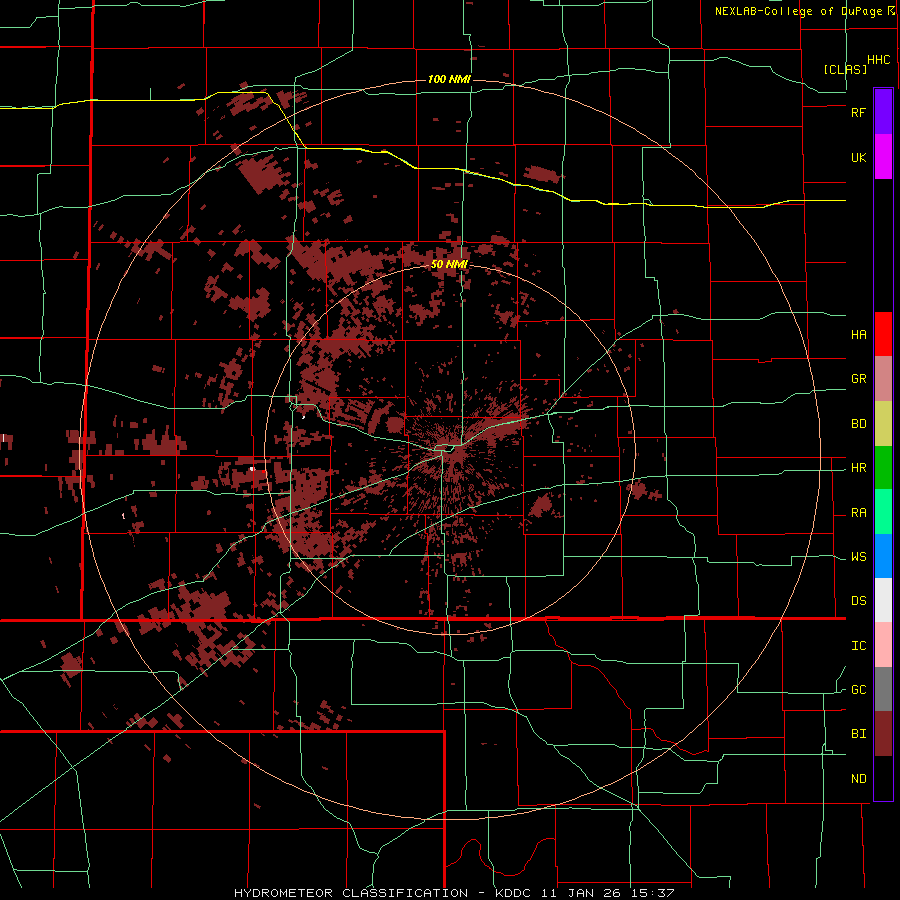Screen dimensions: 900x900
Task: Click the IC legend label
Action: (858, 646)
